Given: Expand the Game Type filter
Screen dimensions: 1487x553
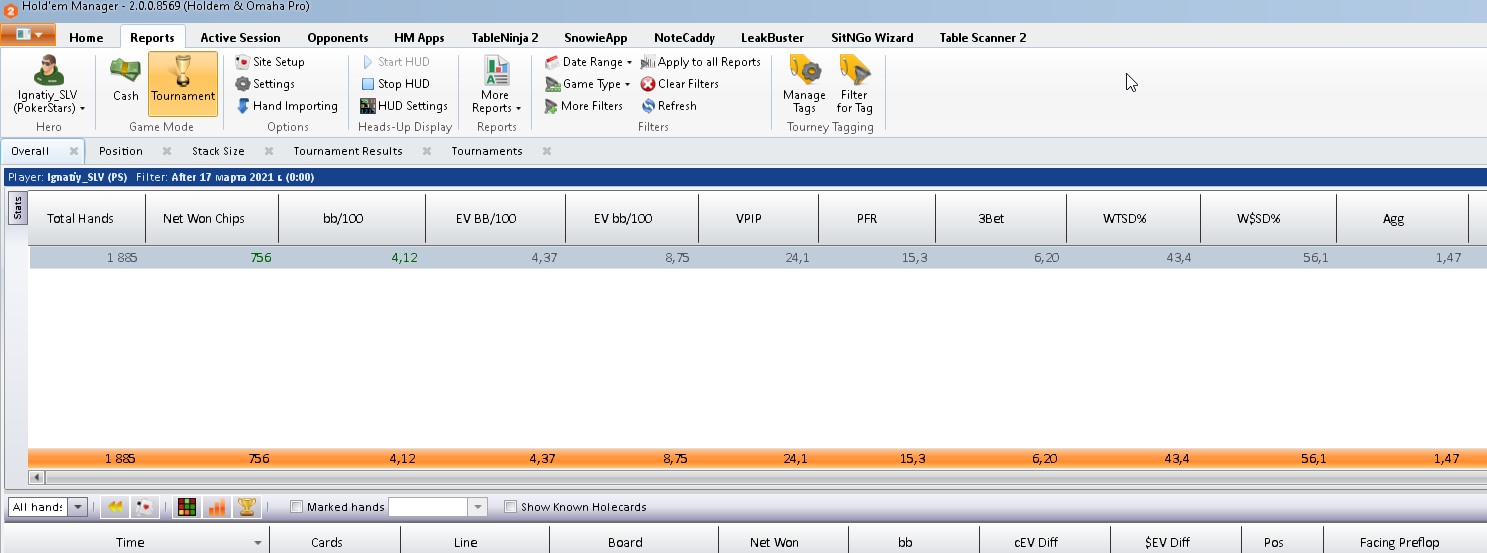Looking at the screenshot, I should [588, 84].
